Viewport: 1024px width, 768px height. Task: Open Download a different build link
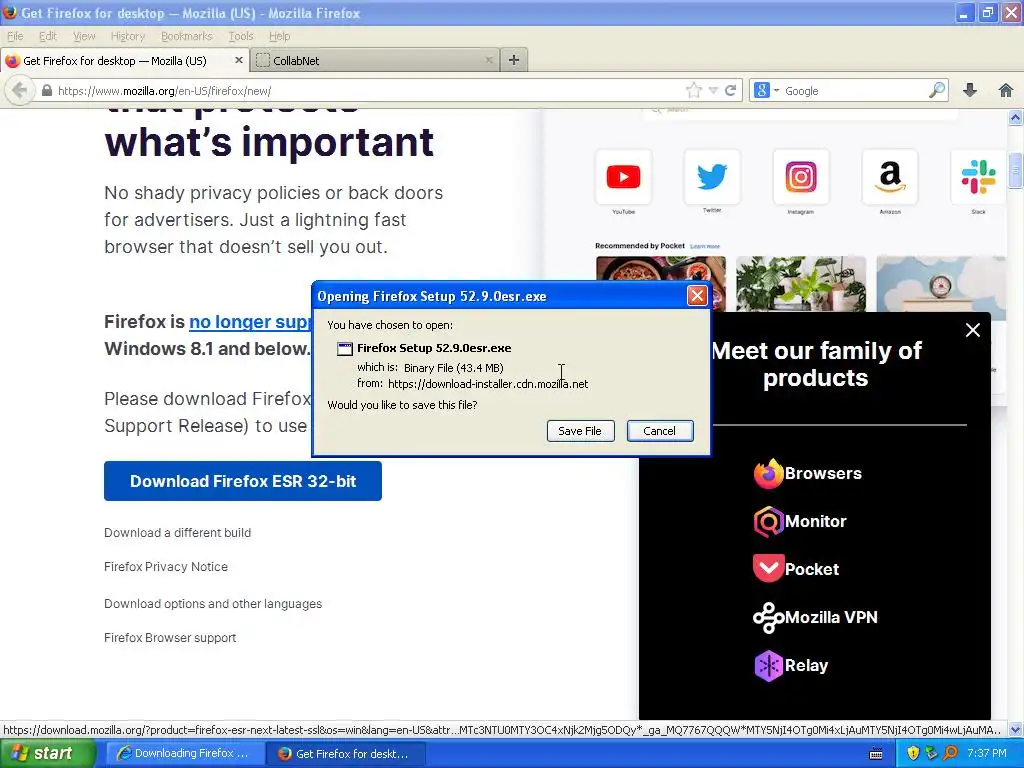tap(178, 532)
